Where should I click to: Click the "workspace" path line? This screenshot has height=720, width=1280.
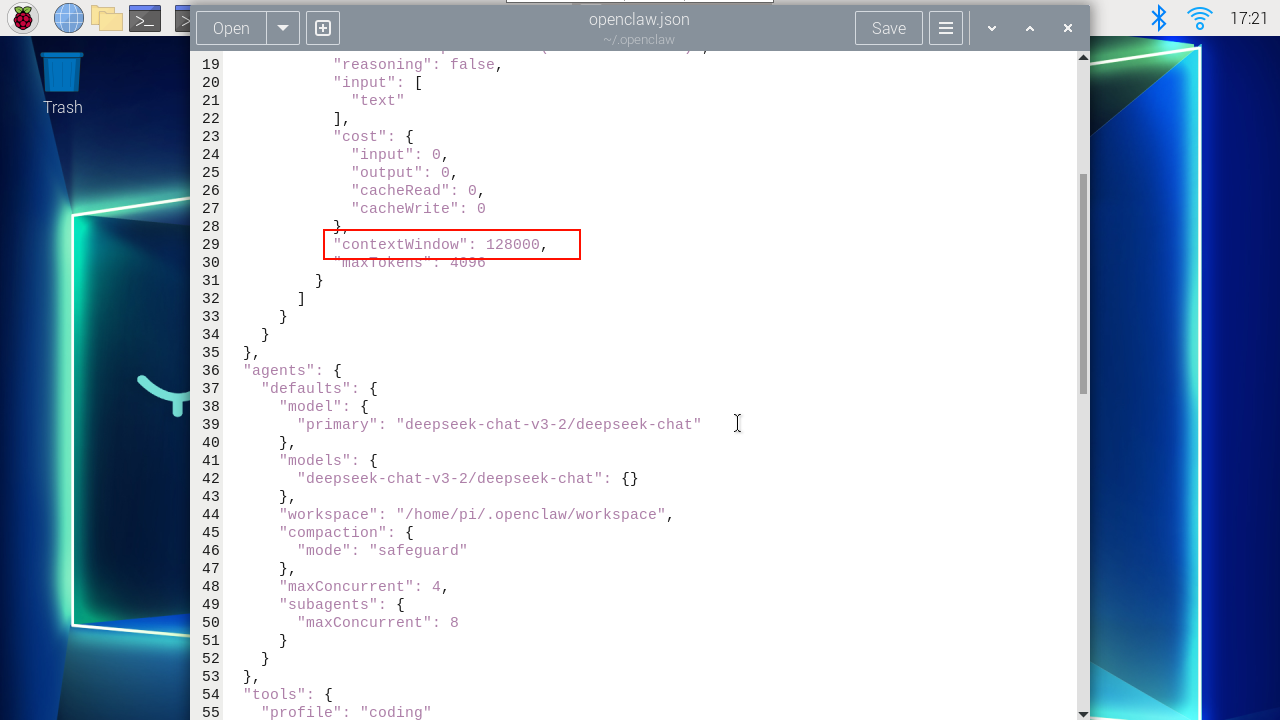click(476, 515)
